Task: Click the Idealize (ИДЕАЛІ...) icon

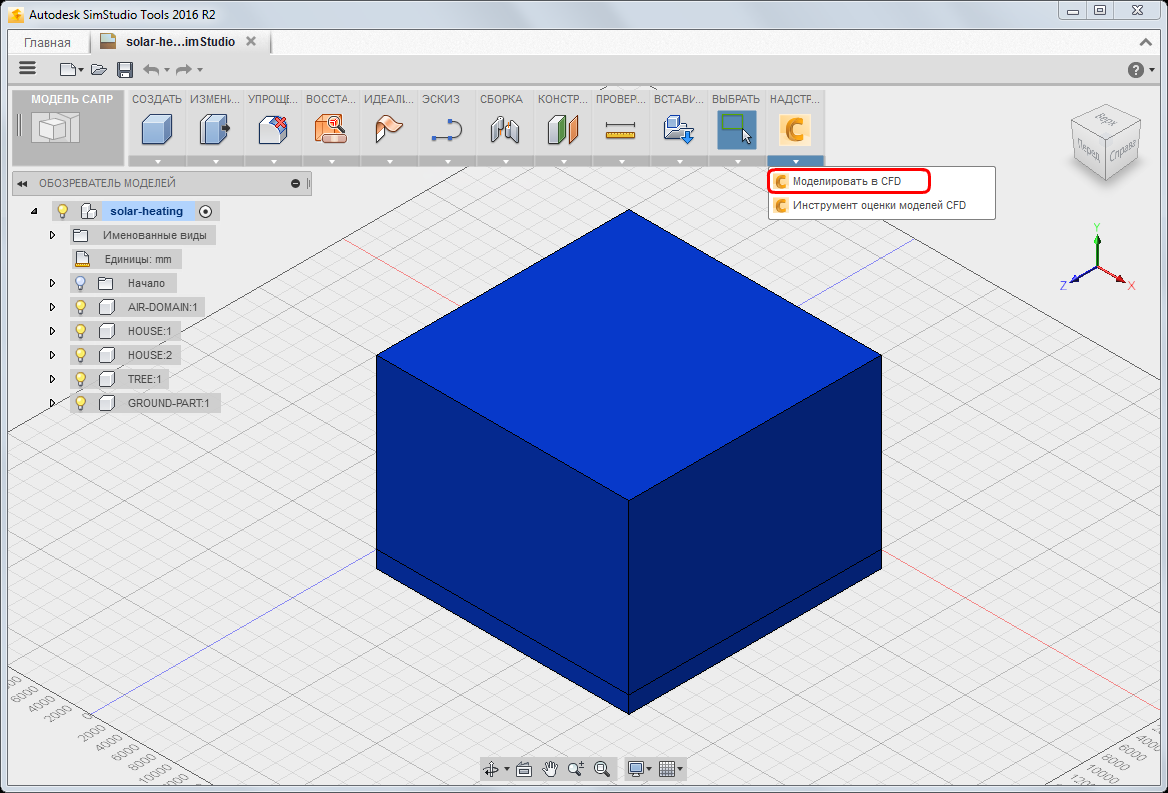Action: (389, 130)
